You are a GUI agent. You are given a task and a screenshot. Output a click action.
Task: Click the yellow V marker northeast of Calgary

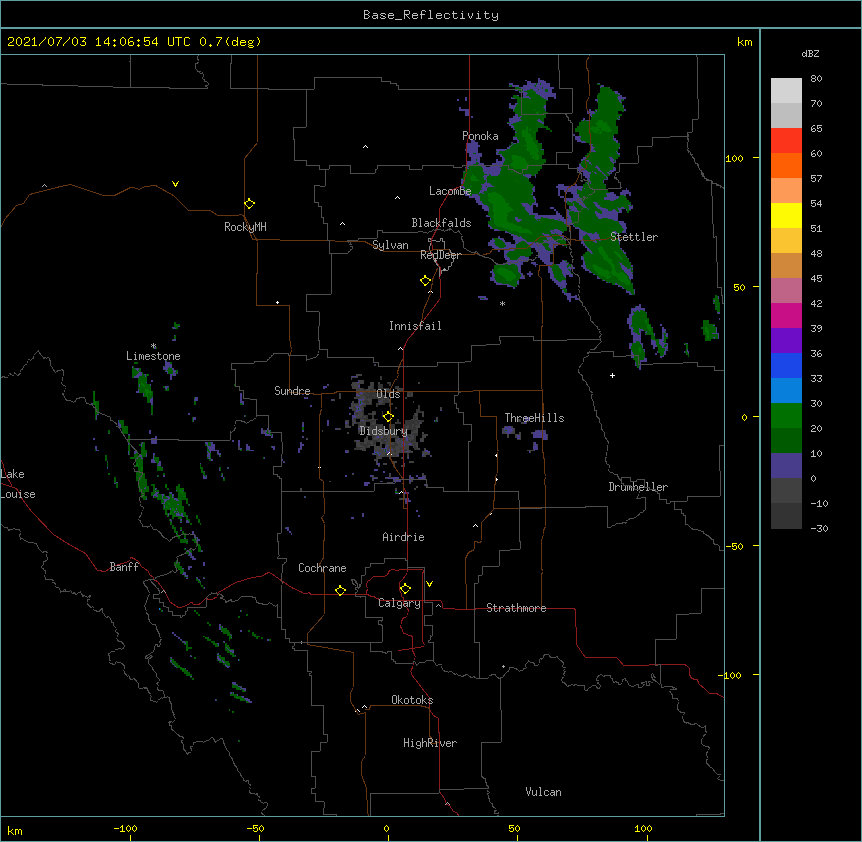point(429,584)
